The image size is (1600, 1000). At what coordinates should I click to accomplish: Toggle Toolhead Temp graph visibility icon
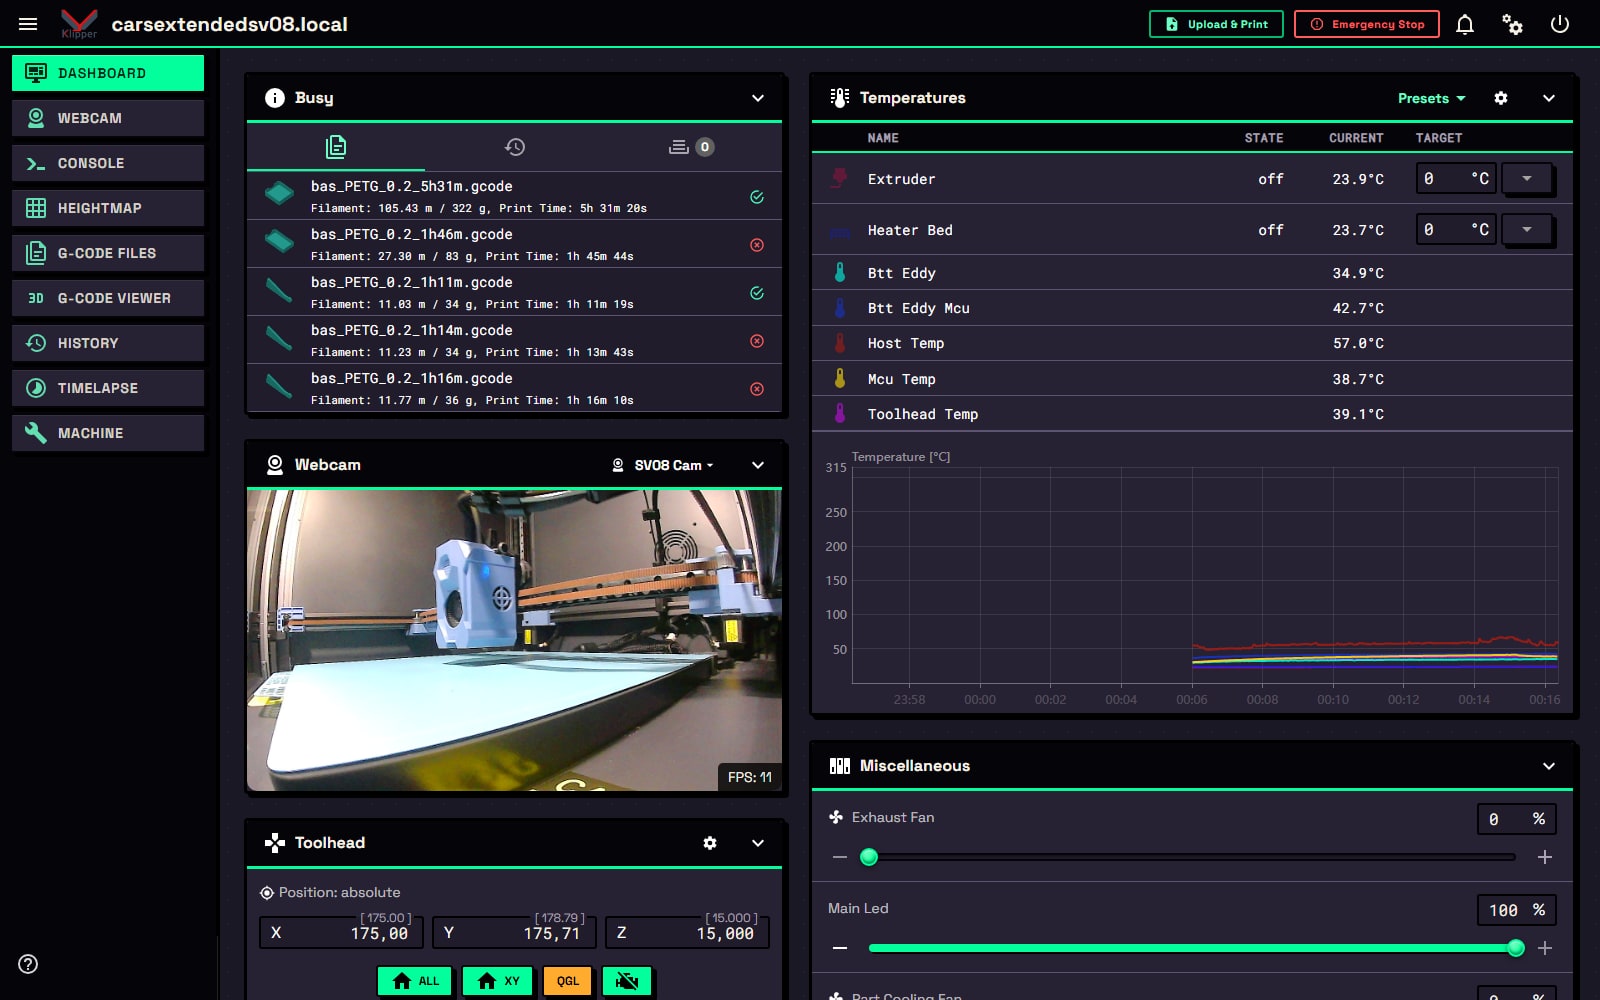coord(840,414)
